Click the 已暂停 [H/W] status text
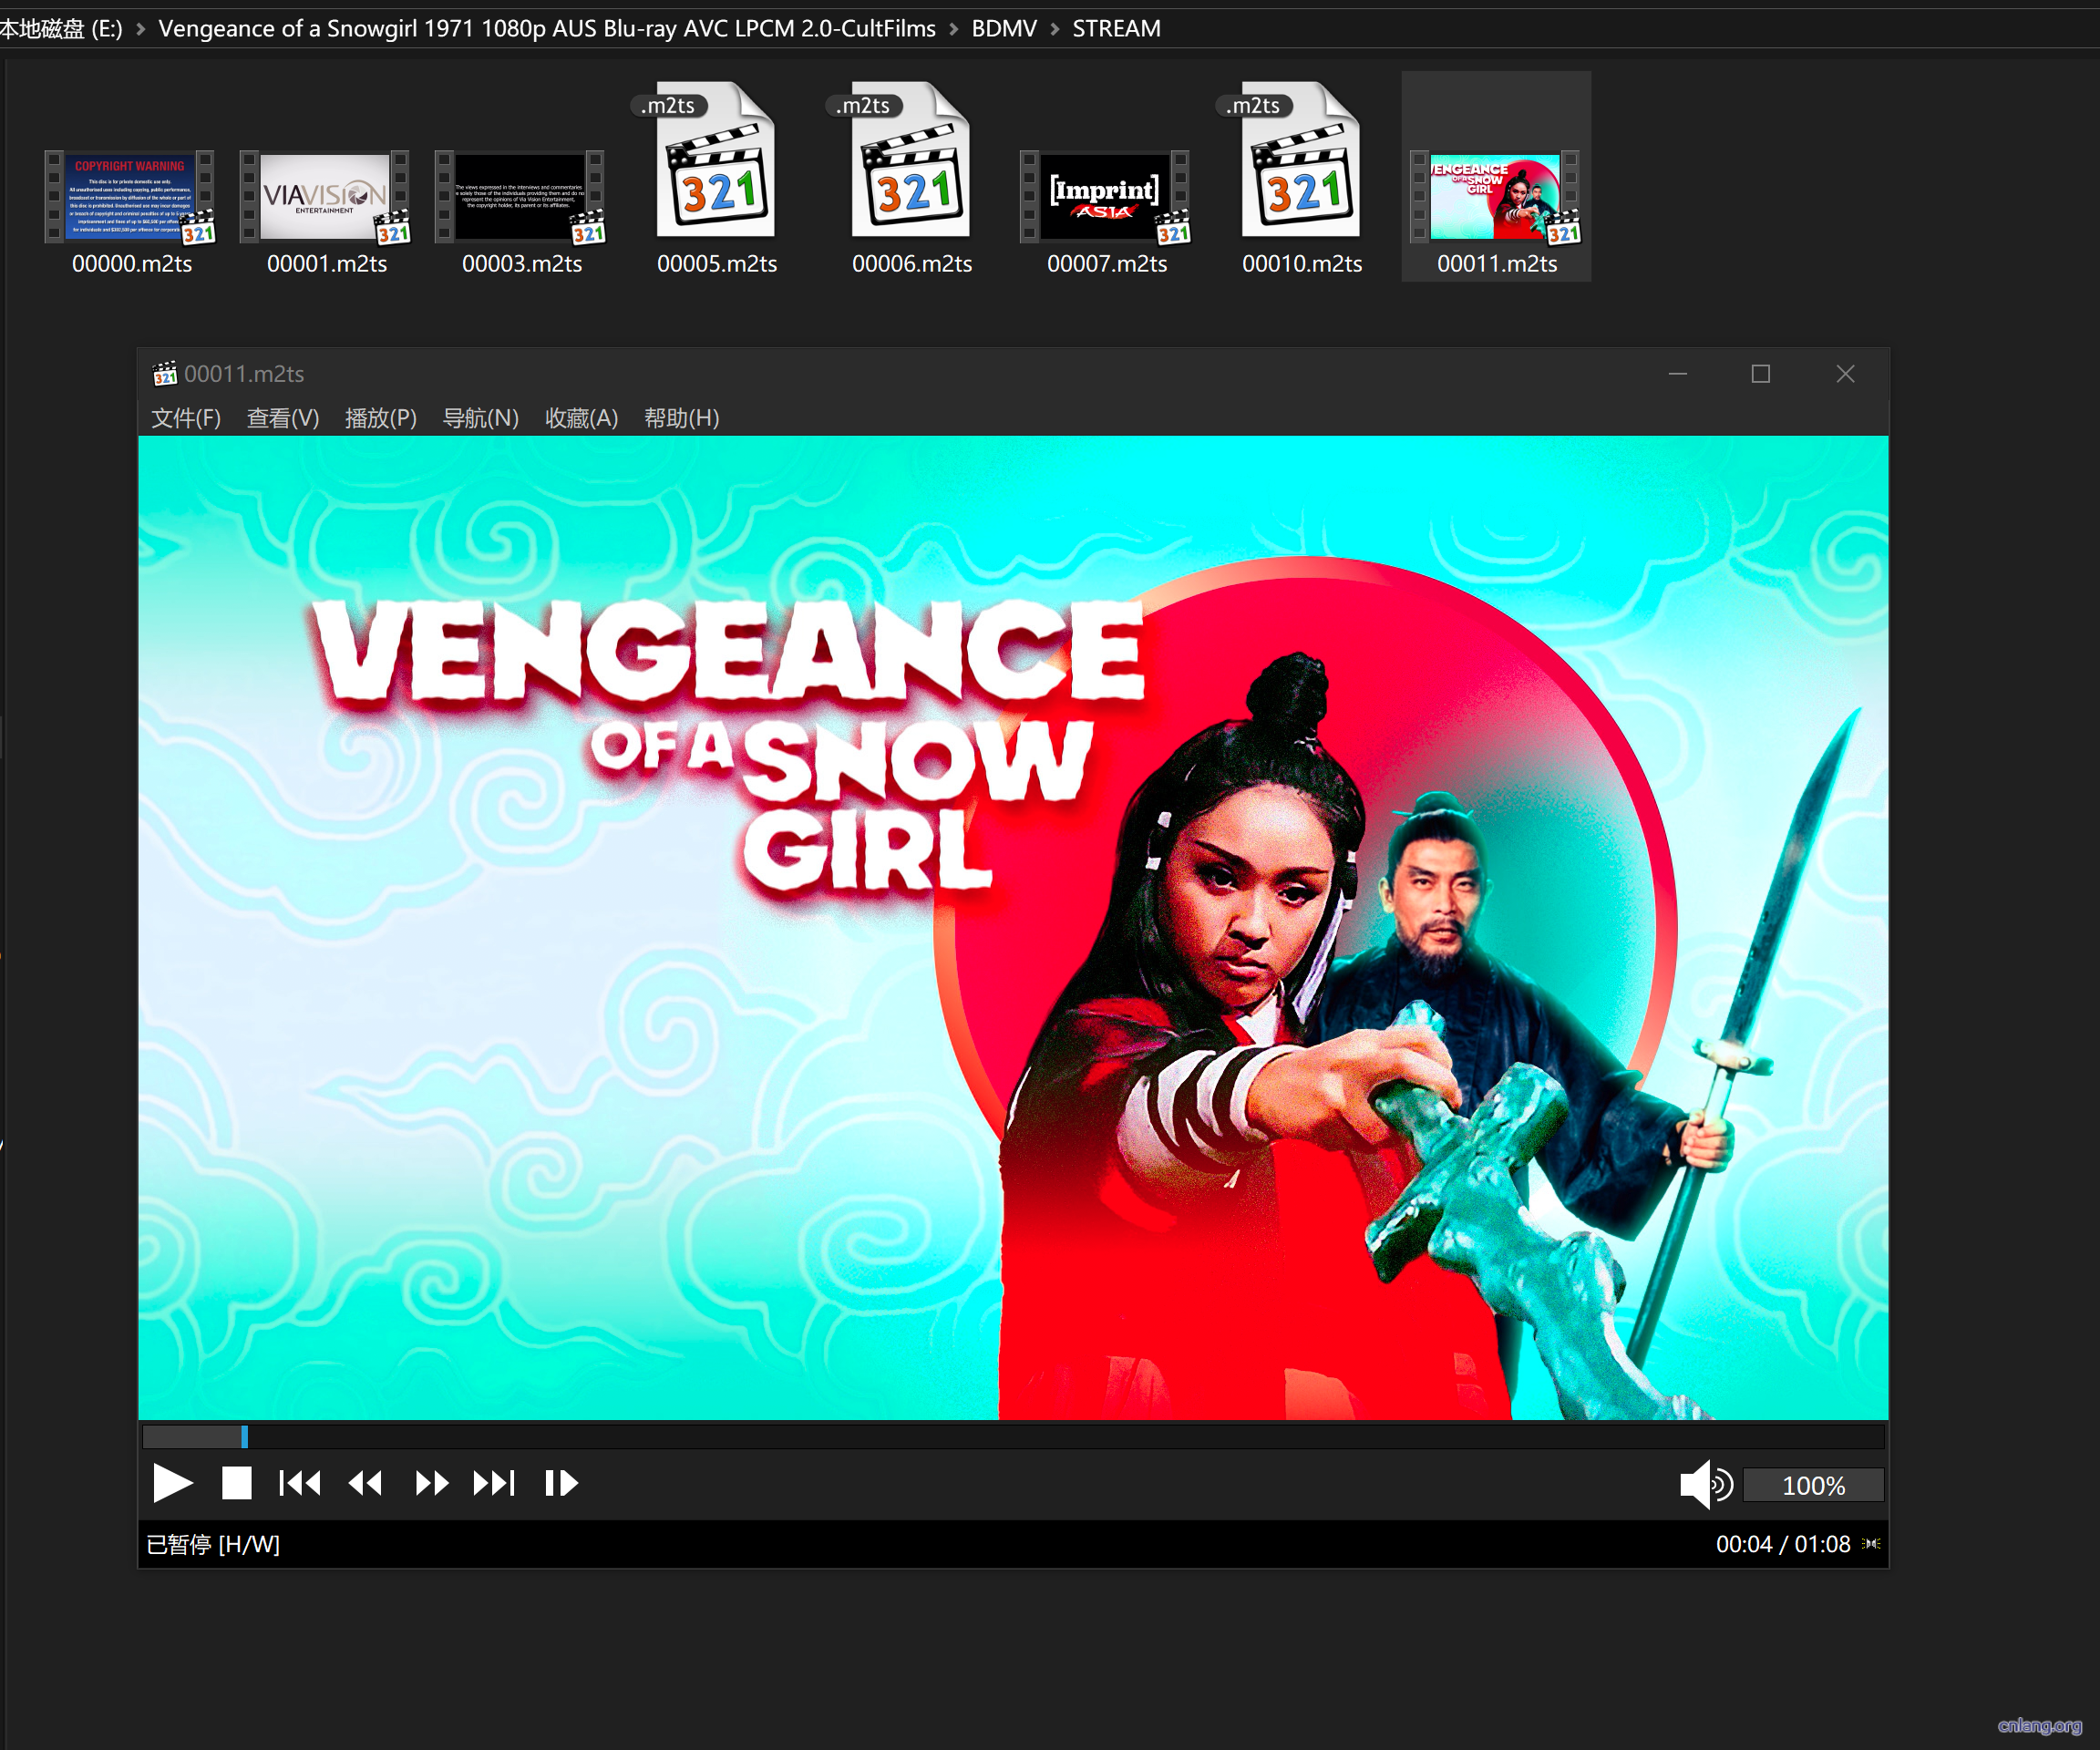This screenshot has width=2100, height=1750. tap(213, 1544)
